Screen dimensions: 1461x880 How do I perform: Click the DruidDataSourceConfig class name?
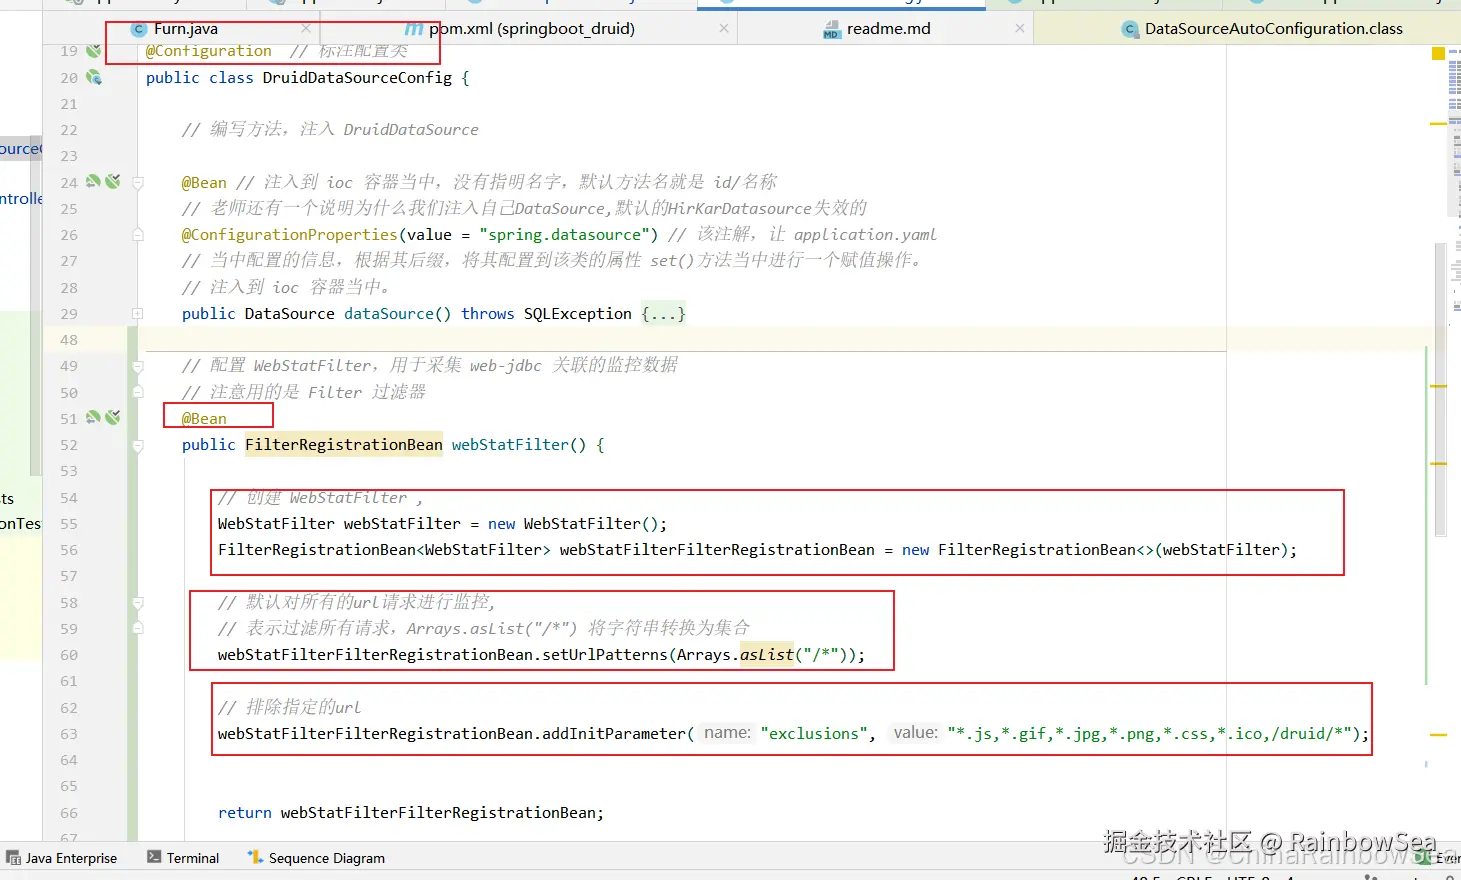(x=357, y=78)
